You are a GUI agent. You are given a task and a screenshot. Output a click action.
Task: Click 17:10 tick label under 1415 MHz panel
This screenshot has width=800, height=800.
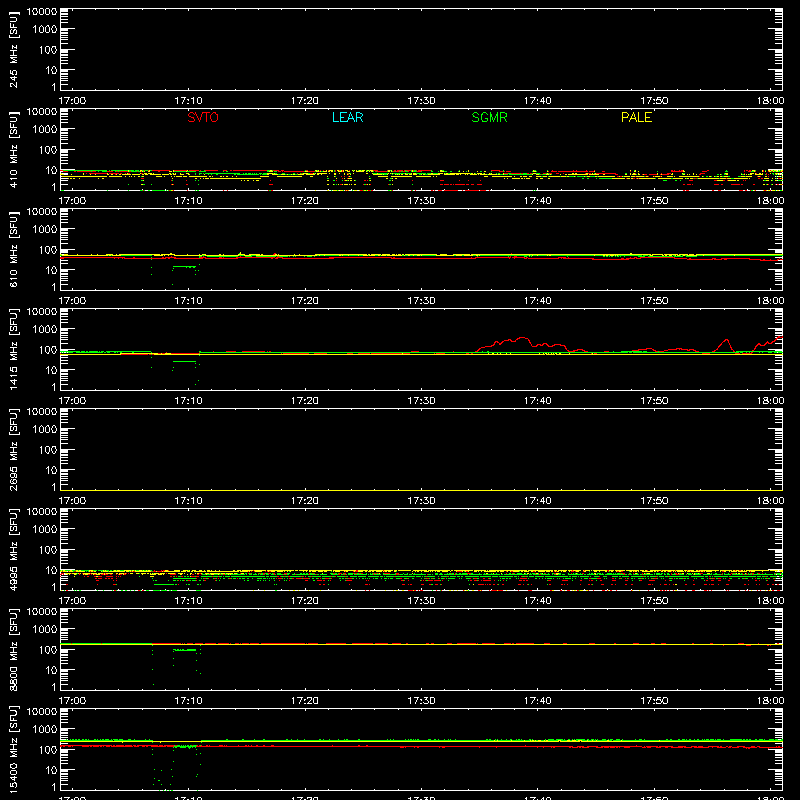[x=188, y=401]
